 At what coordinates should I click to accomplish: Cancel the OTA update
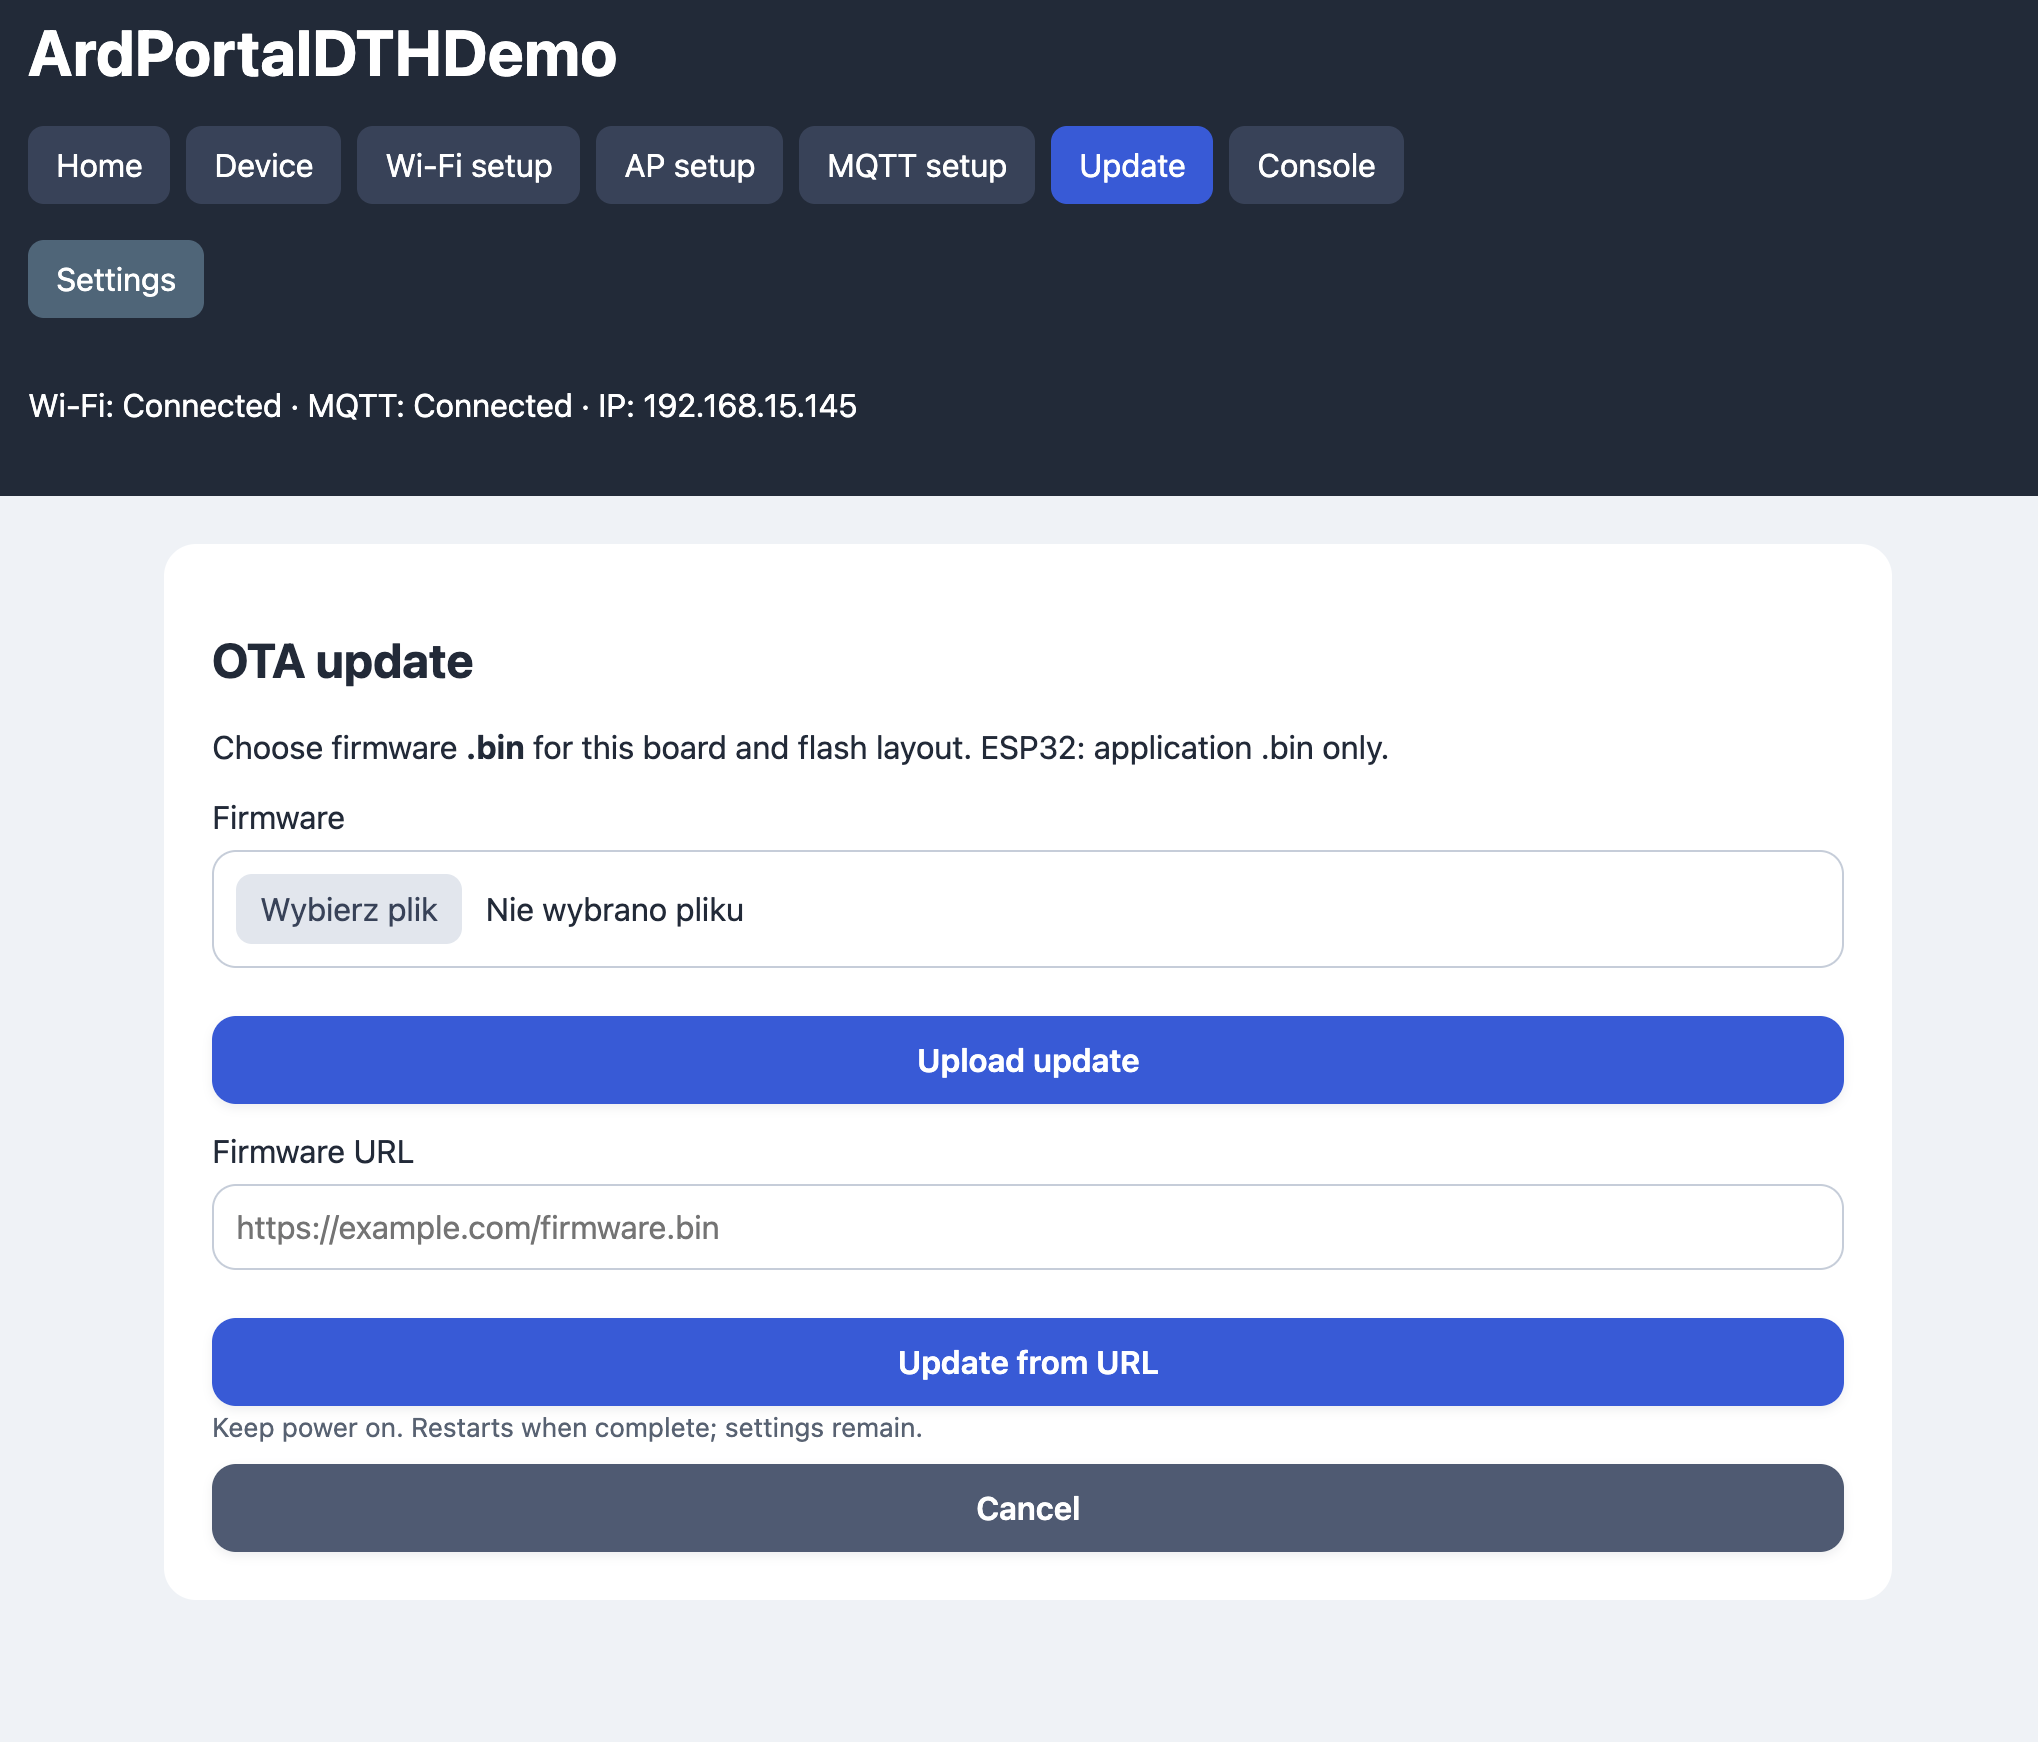[1028, 1508]
